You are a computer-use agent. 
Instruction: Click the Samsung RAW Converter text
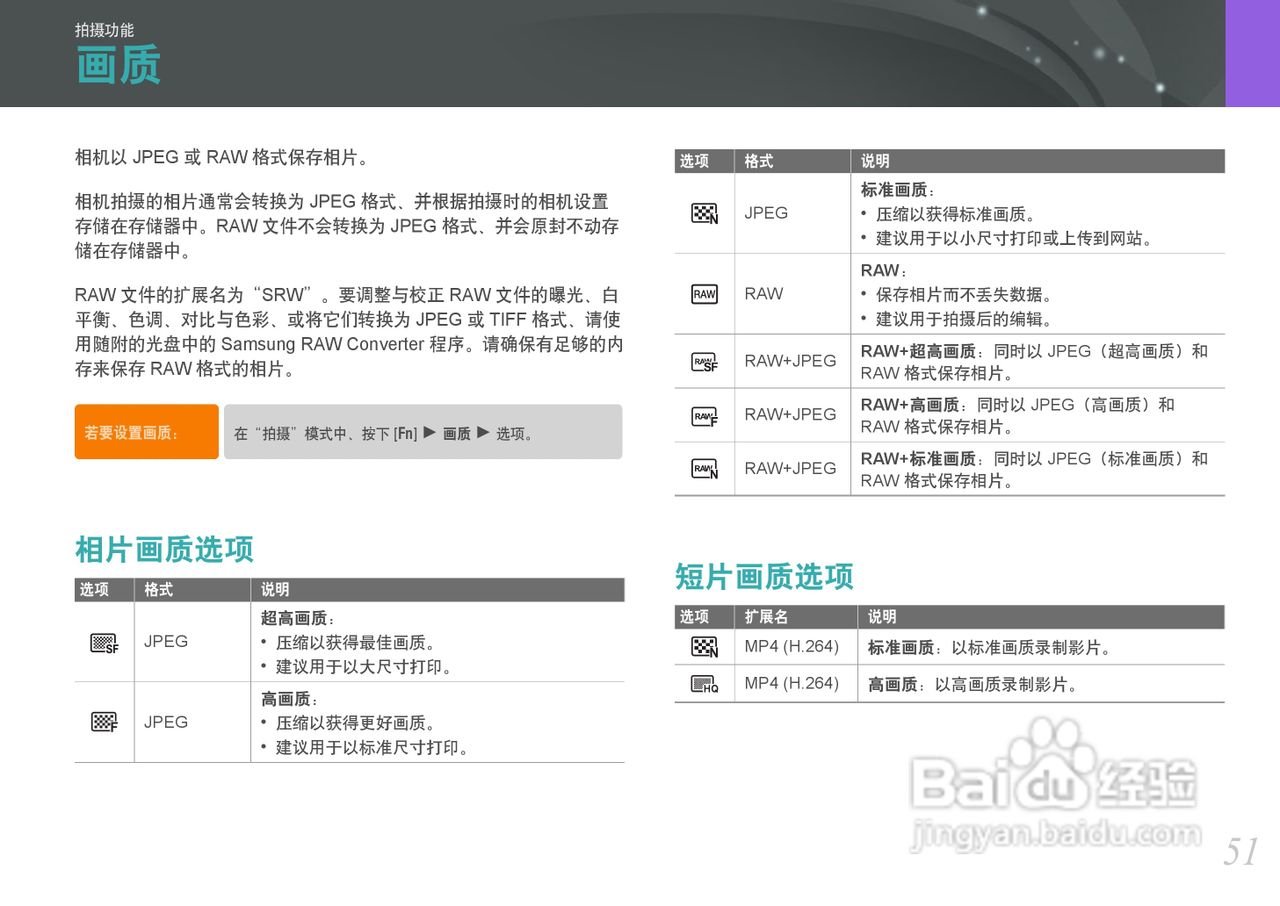coord(322,344)
